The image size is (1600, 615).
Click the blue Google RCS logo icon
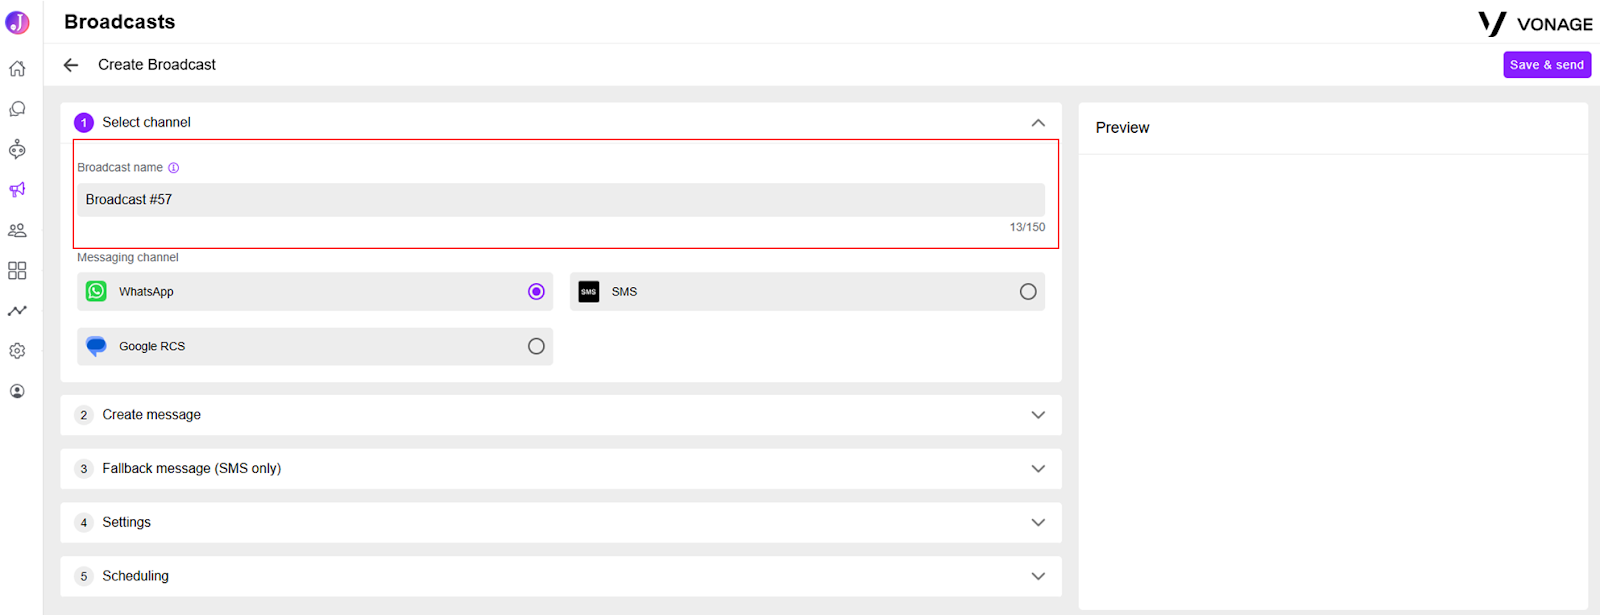(96, 346)
